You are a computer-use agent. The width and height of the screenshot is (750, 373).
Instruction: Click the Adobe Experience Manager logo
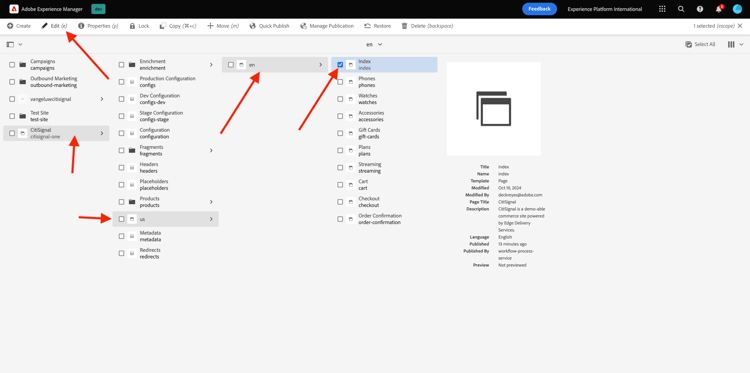click(14, 9)
